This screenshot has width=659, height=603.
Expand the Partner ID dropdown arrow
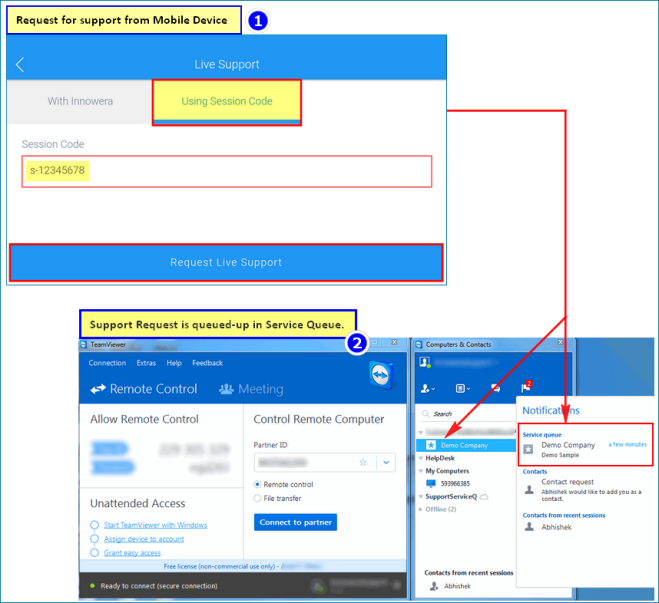click(x=386, y=462)
